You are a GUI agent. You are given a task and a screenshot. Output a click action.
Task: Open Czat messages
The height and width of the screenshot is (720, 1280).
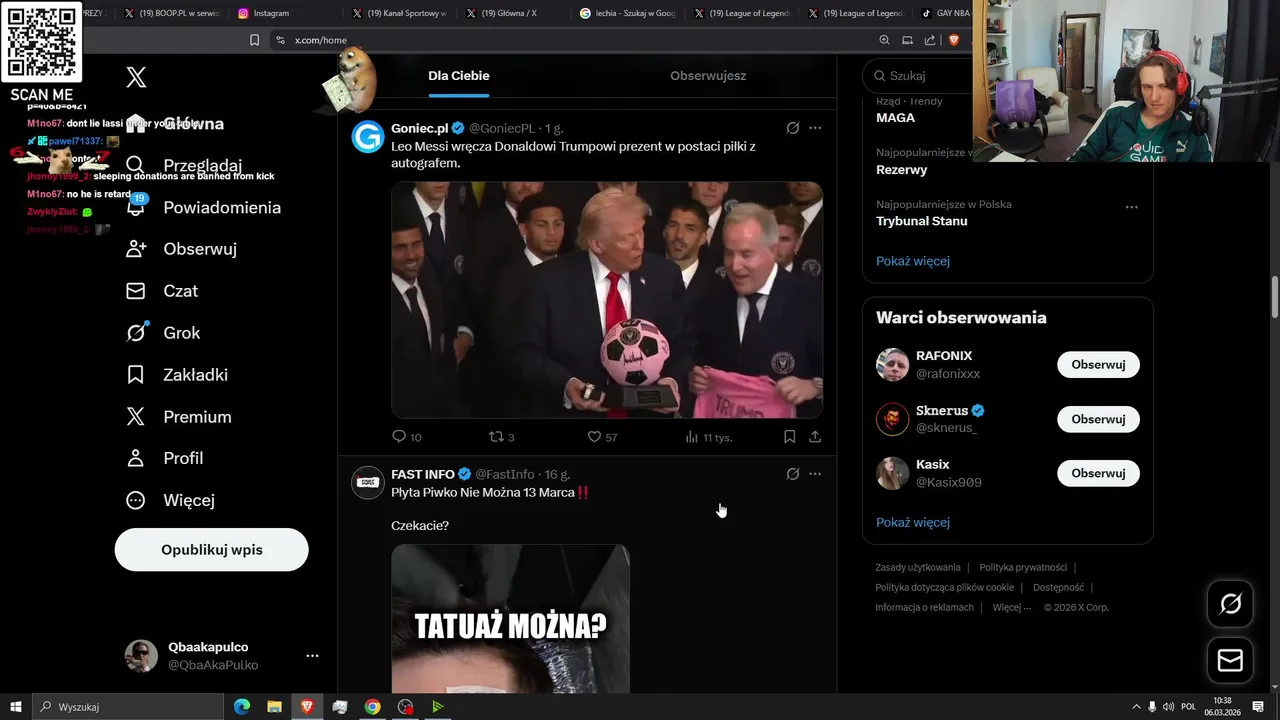point(162,291)
